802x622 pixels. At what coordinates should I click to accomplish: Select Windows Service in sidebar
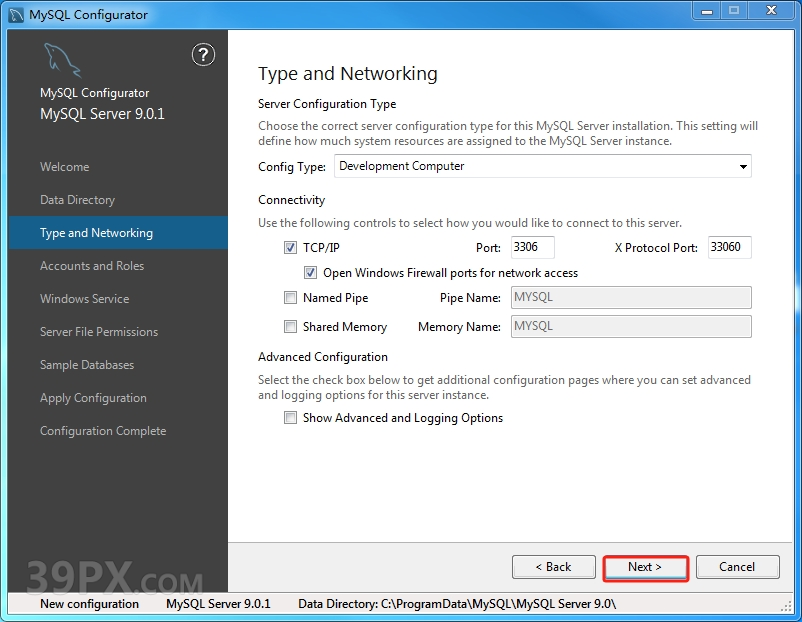click(84, 299)
